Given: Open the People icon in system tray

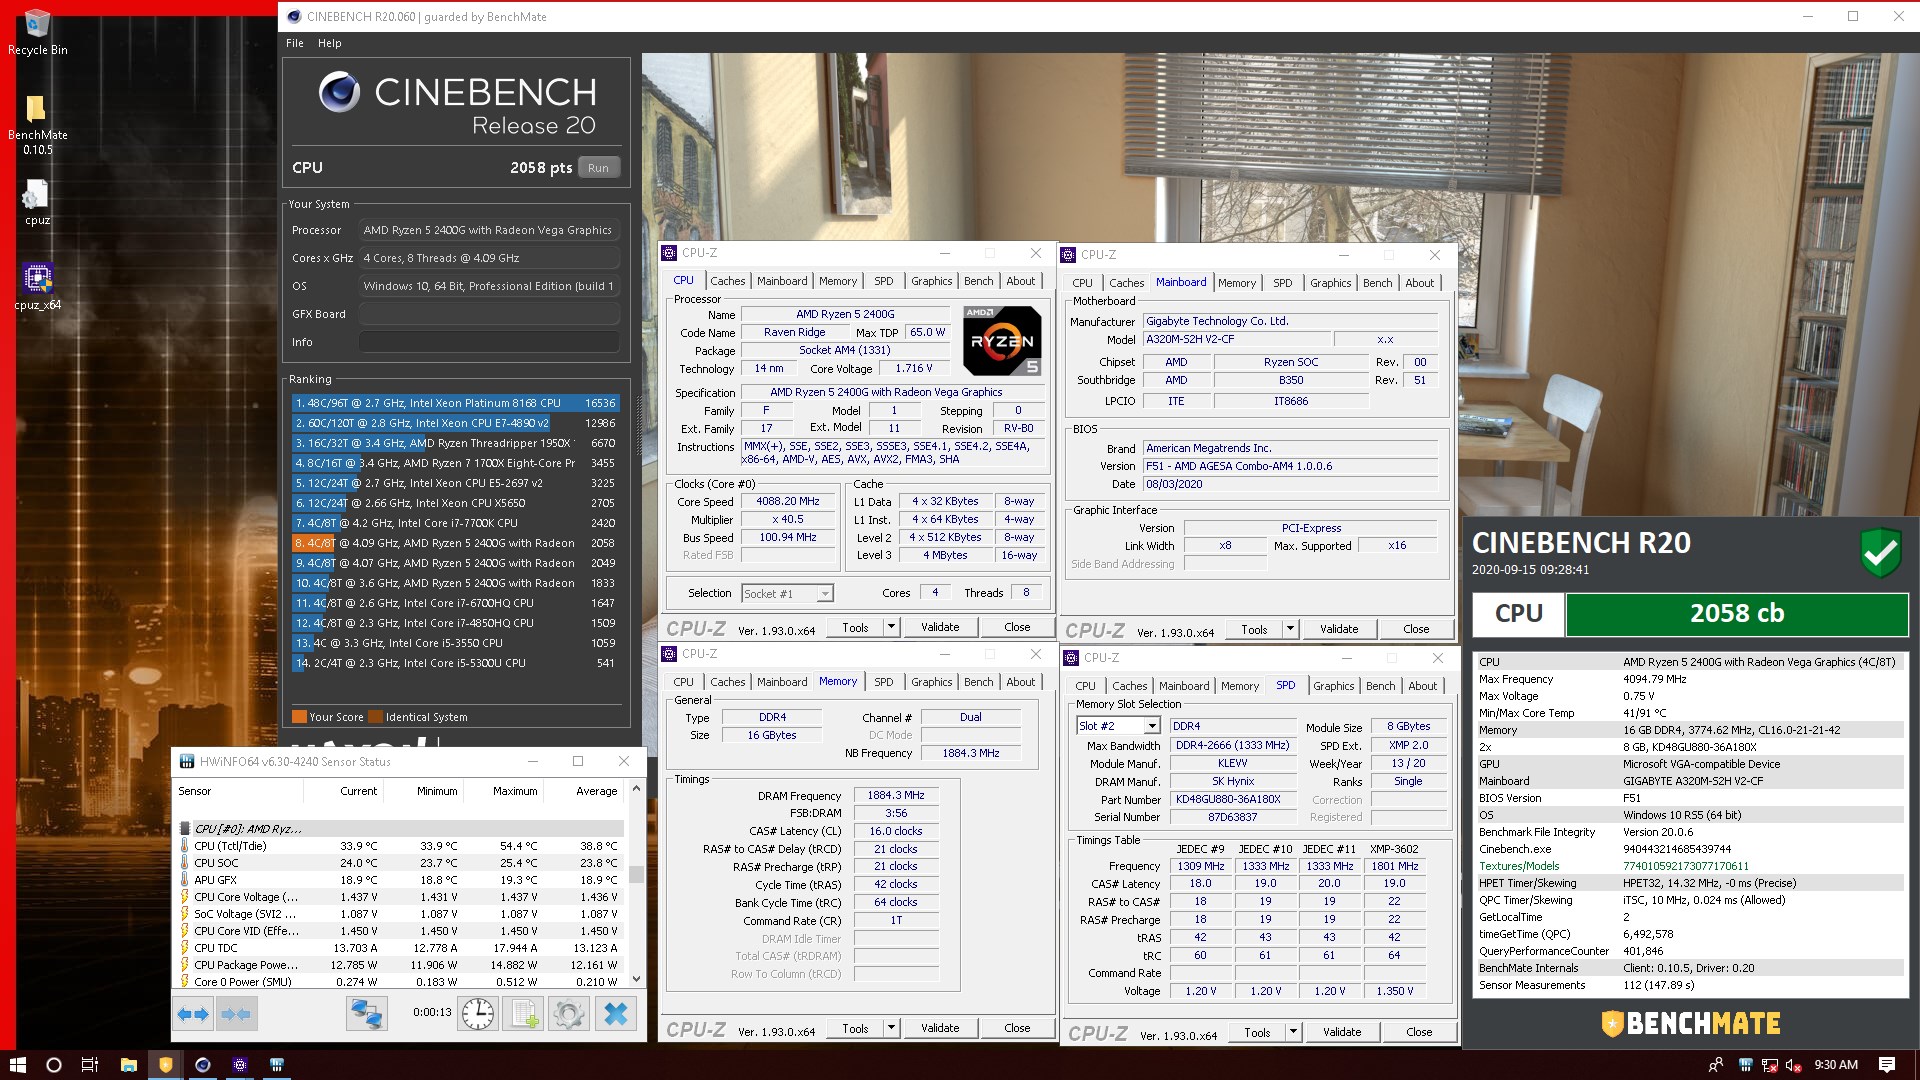Looking at the screenshot, I should 1715,1065.
